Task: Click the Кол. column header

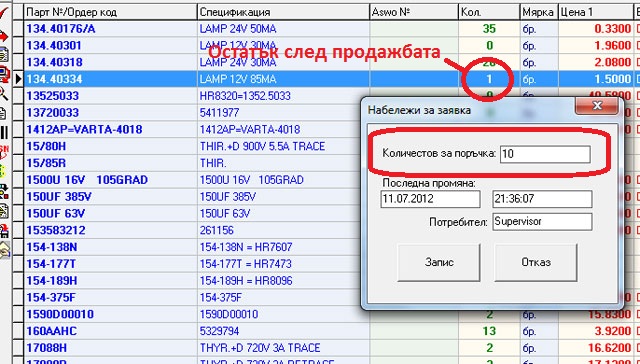Action: pyautogui.click(x=489, y=12)
